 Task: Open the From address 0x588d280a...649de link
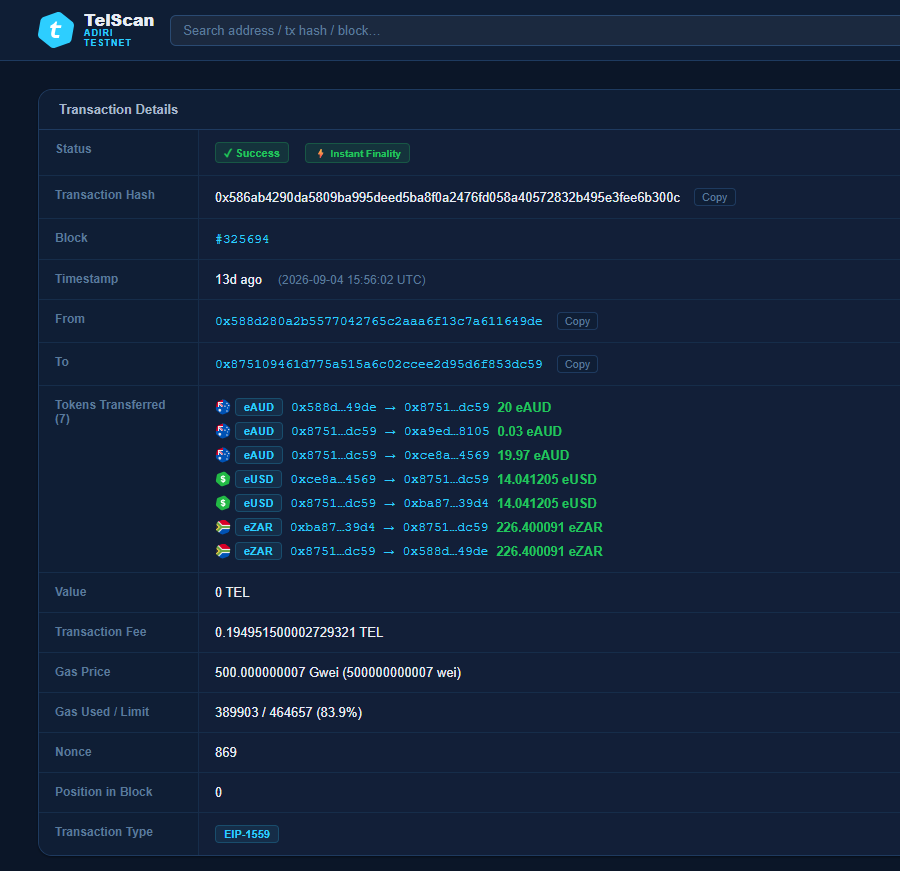[378, 321]
